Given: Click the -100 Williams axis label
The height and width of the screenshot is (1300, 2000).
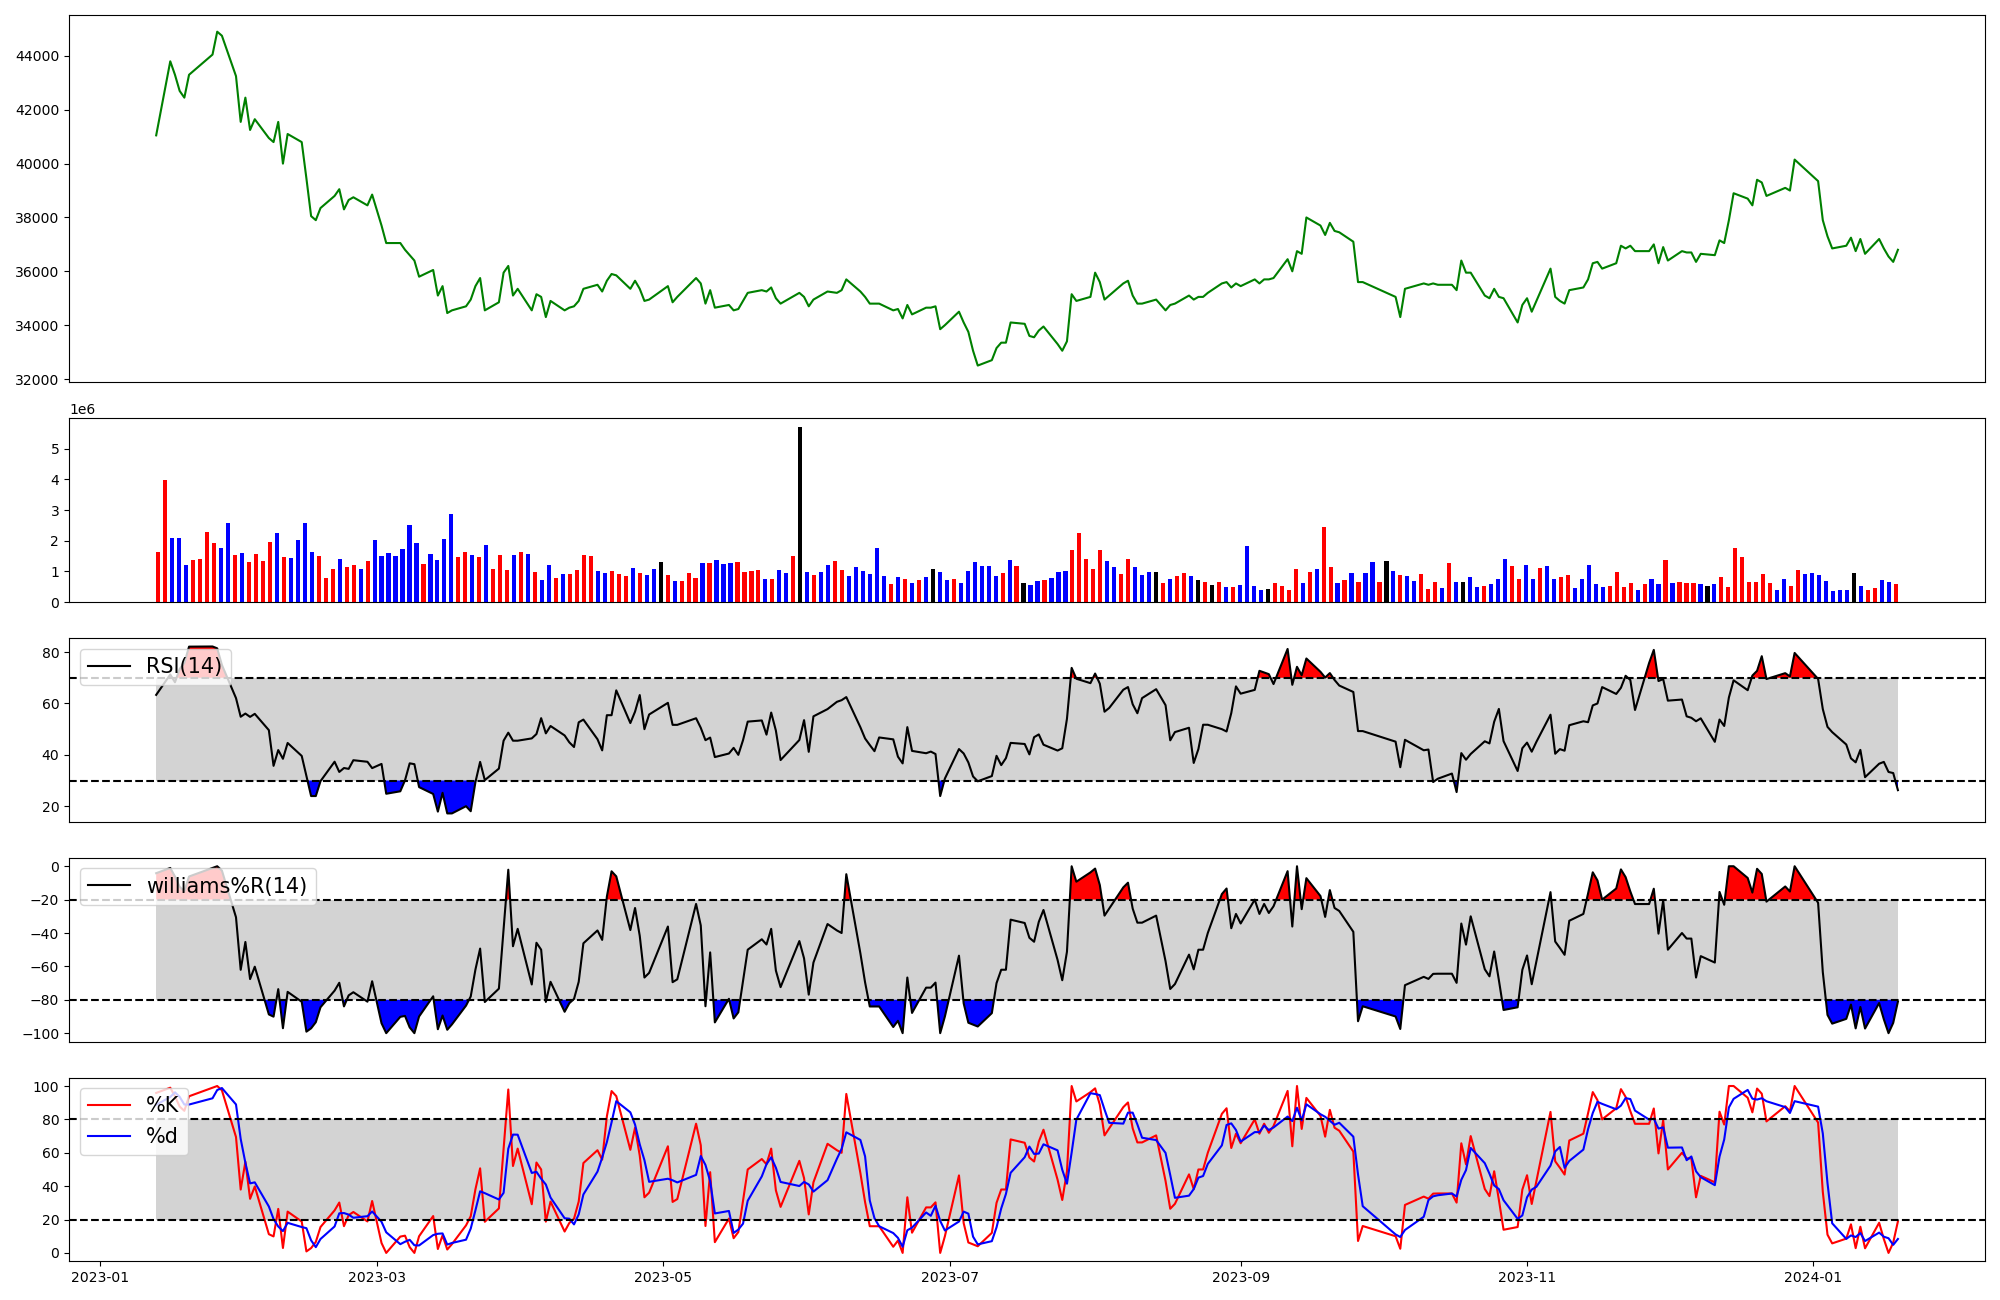Looking at the screenshot, I should click(40, 1034).
